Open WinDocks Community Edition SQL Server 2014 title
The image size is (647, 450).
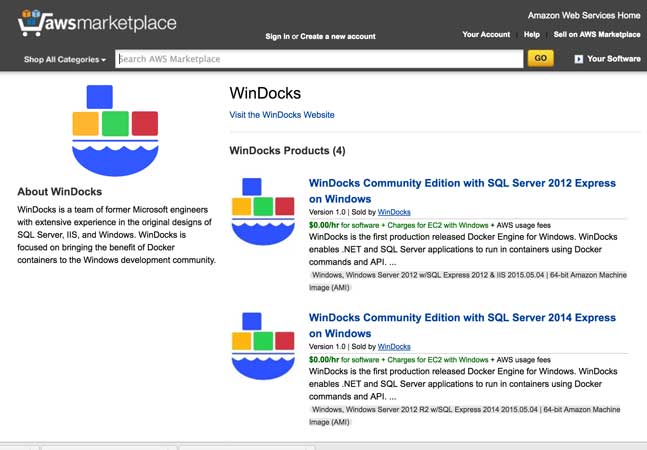(462, 325)
